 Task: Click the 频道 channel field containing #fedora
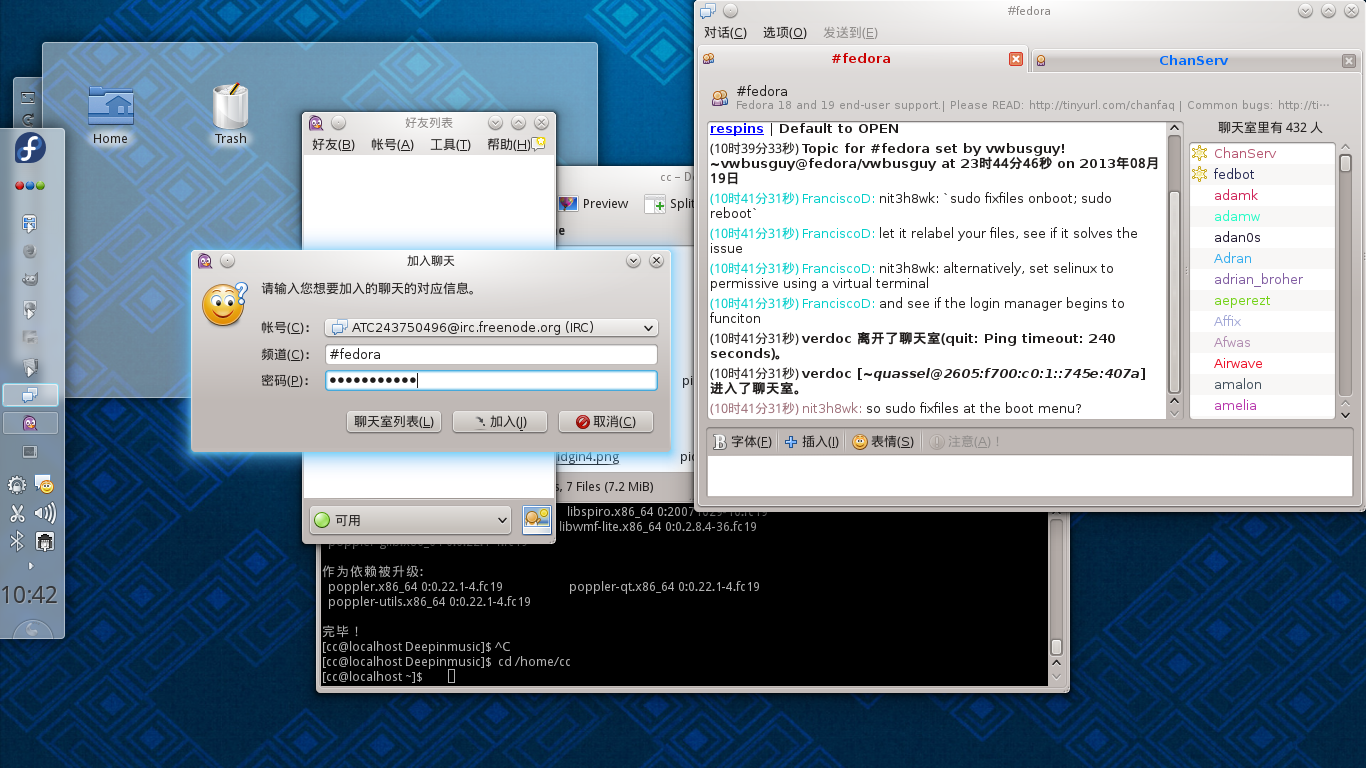(491, 354)
